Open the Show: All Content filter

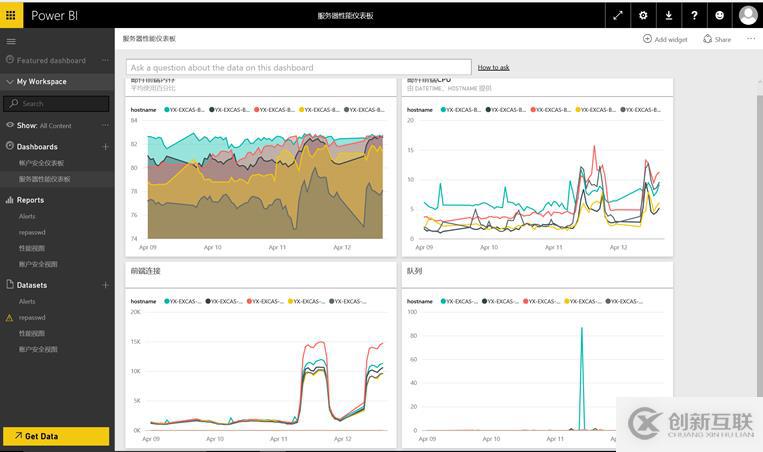coord(44,126)
